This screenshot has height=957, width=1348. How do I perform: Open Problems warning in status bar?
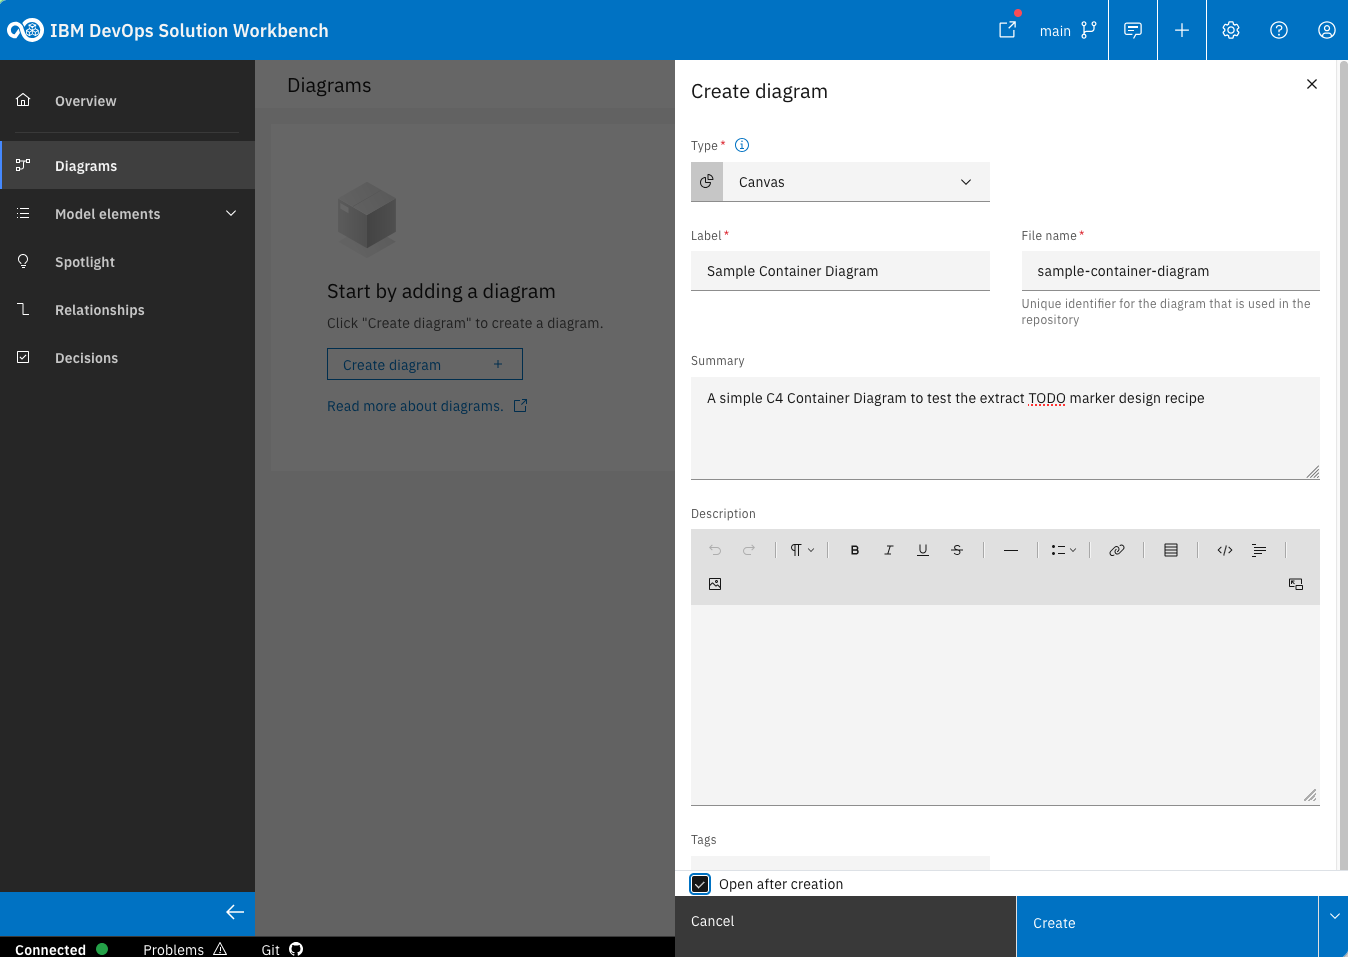(x=185, y=949)
